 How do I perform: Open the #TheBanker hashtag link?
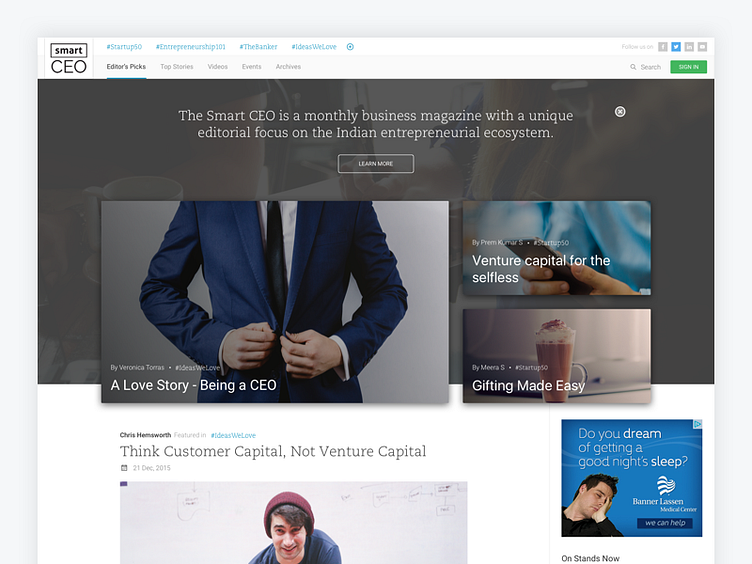[x=258, y=47]
